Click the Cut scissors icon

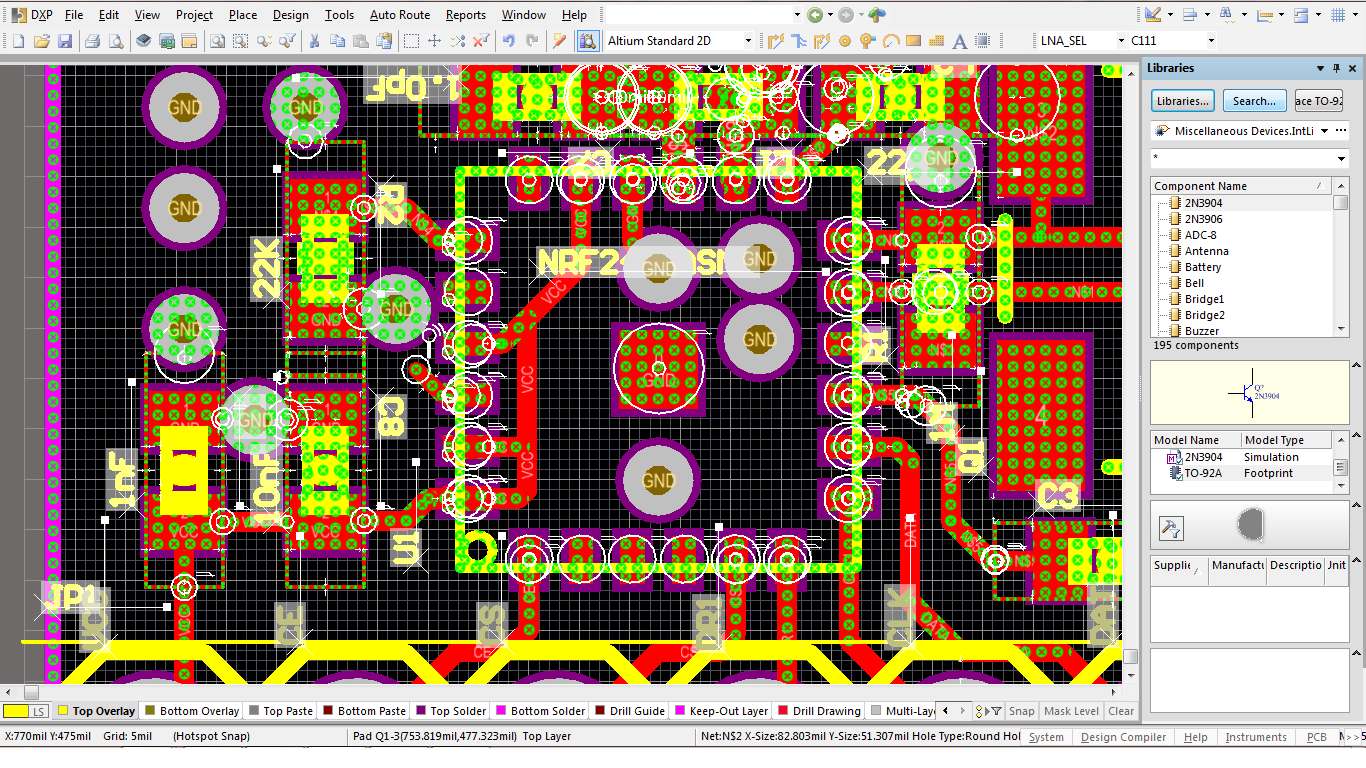pos(314,41)
